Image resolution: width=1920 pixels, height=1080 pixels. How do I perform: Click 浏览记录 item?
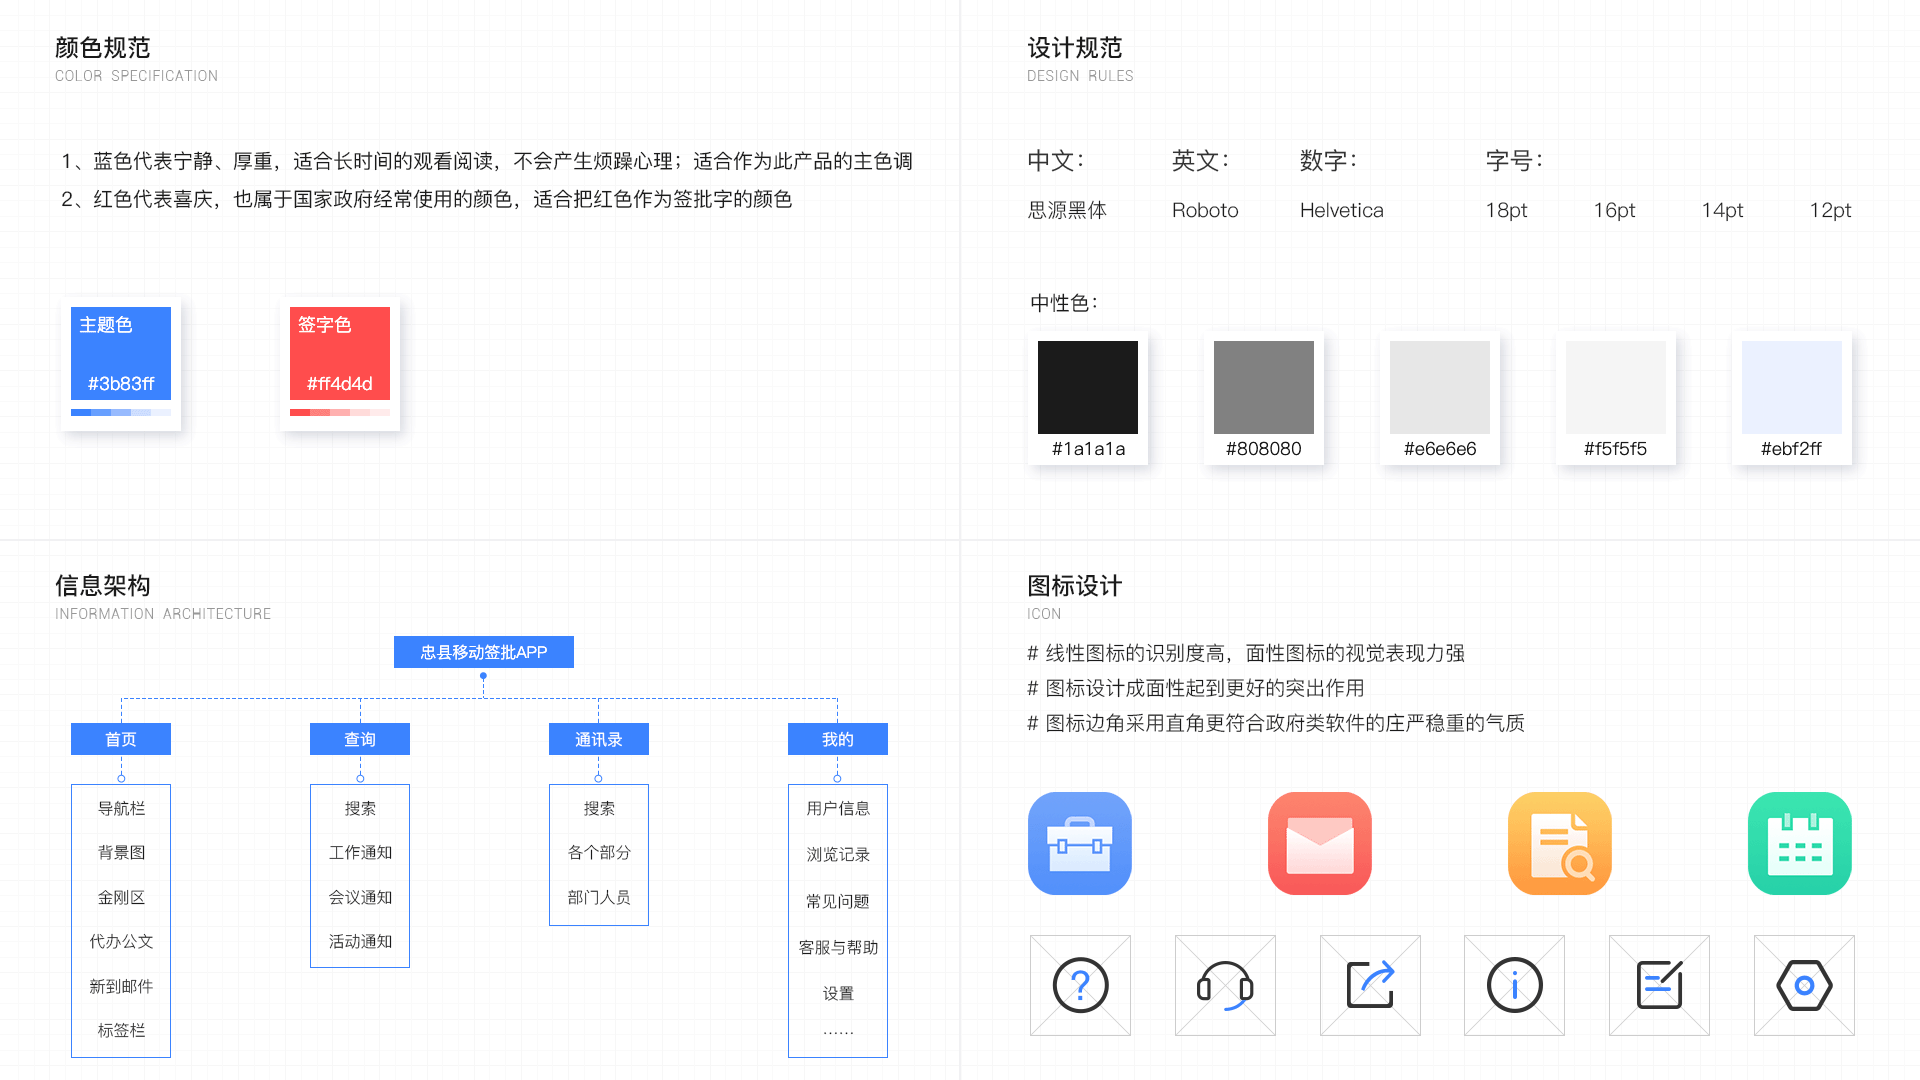pos(838,854)
